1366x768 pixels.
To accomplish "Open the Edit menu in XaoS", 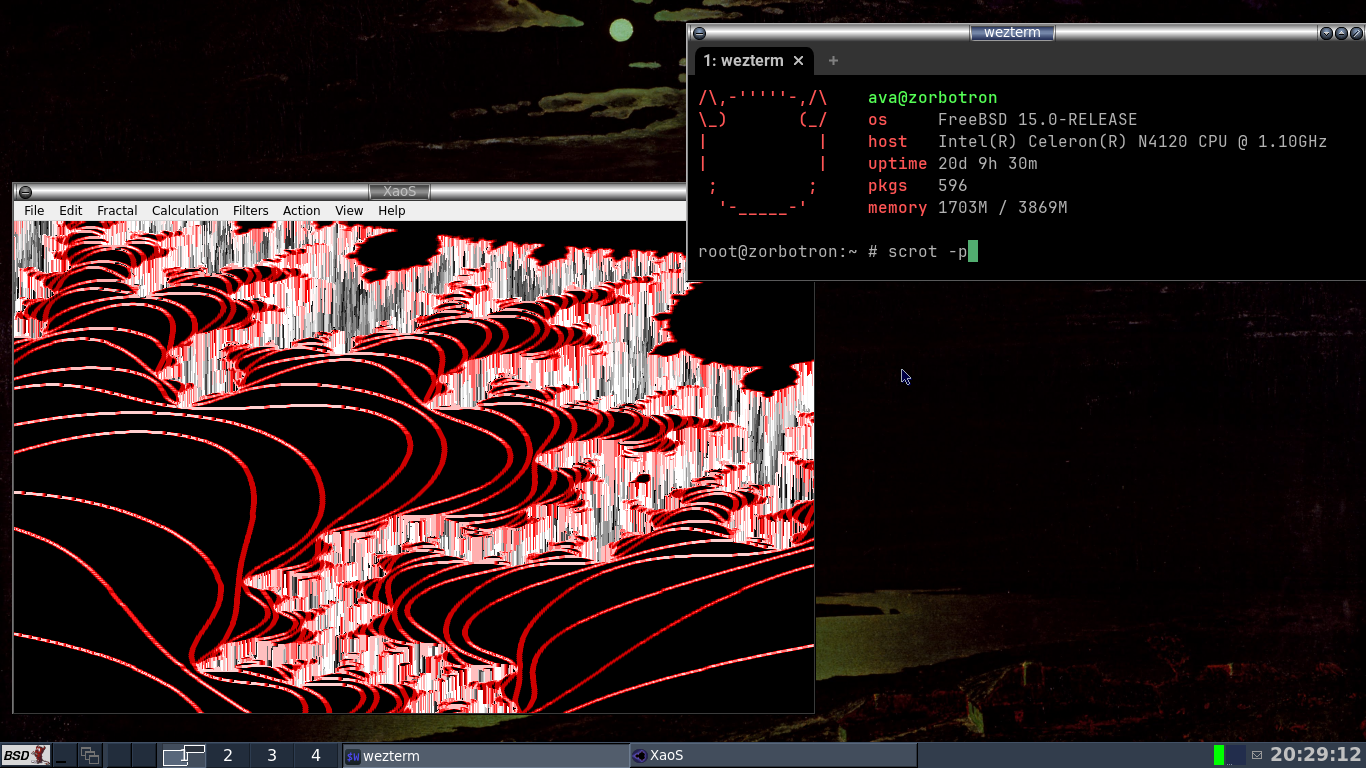I will (x=70, y=211).
